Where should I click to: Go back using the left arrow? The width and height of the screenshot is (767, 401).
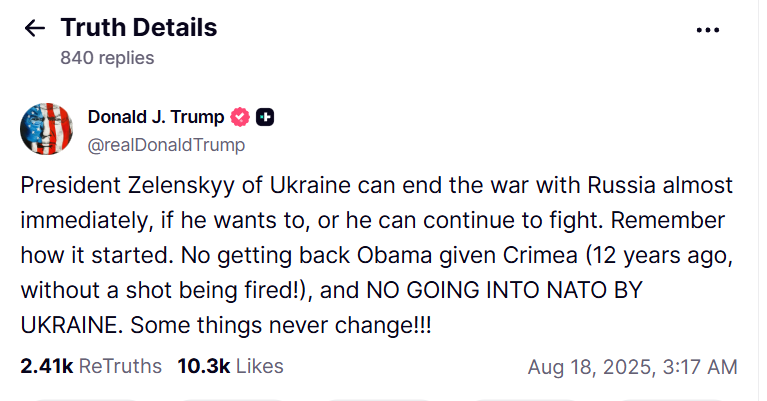click(x=35, y=28)
